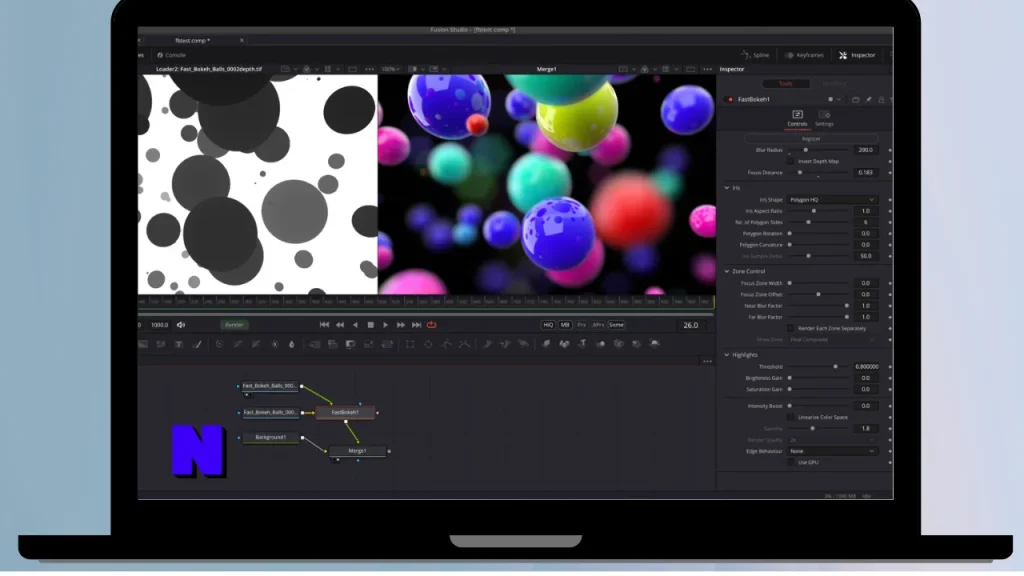Collapse the Iris section
This screenshot has height=576, width=1024.
[x=727, y=188]
